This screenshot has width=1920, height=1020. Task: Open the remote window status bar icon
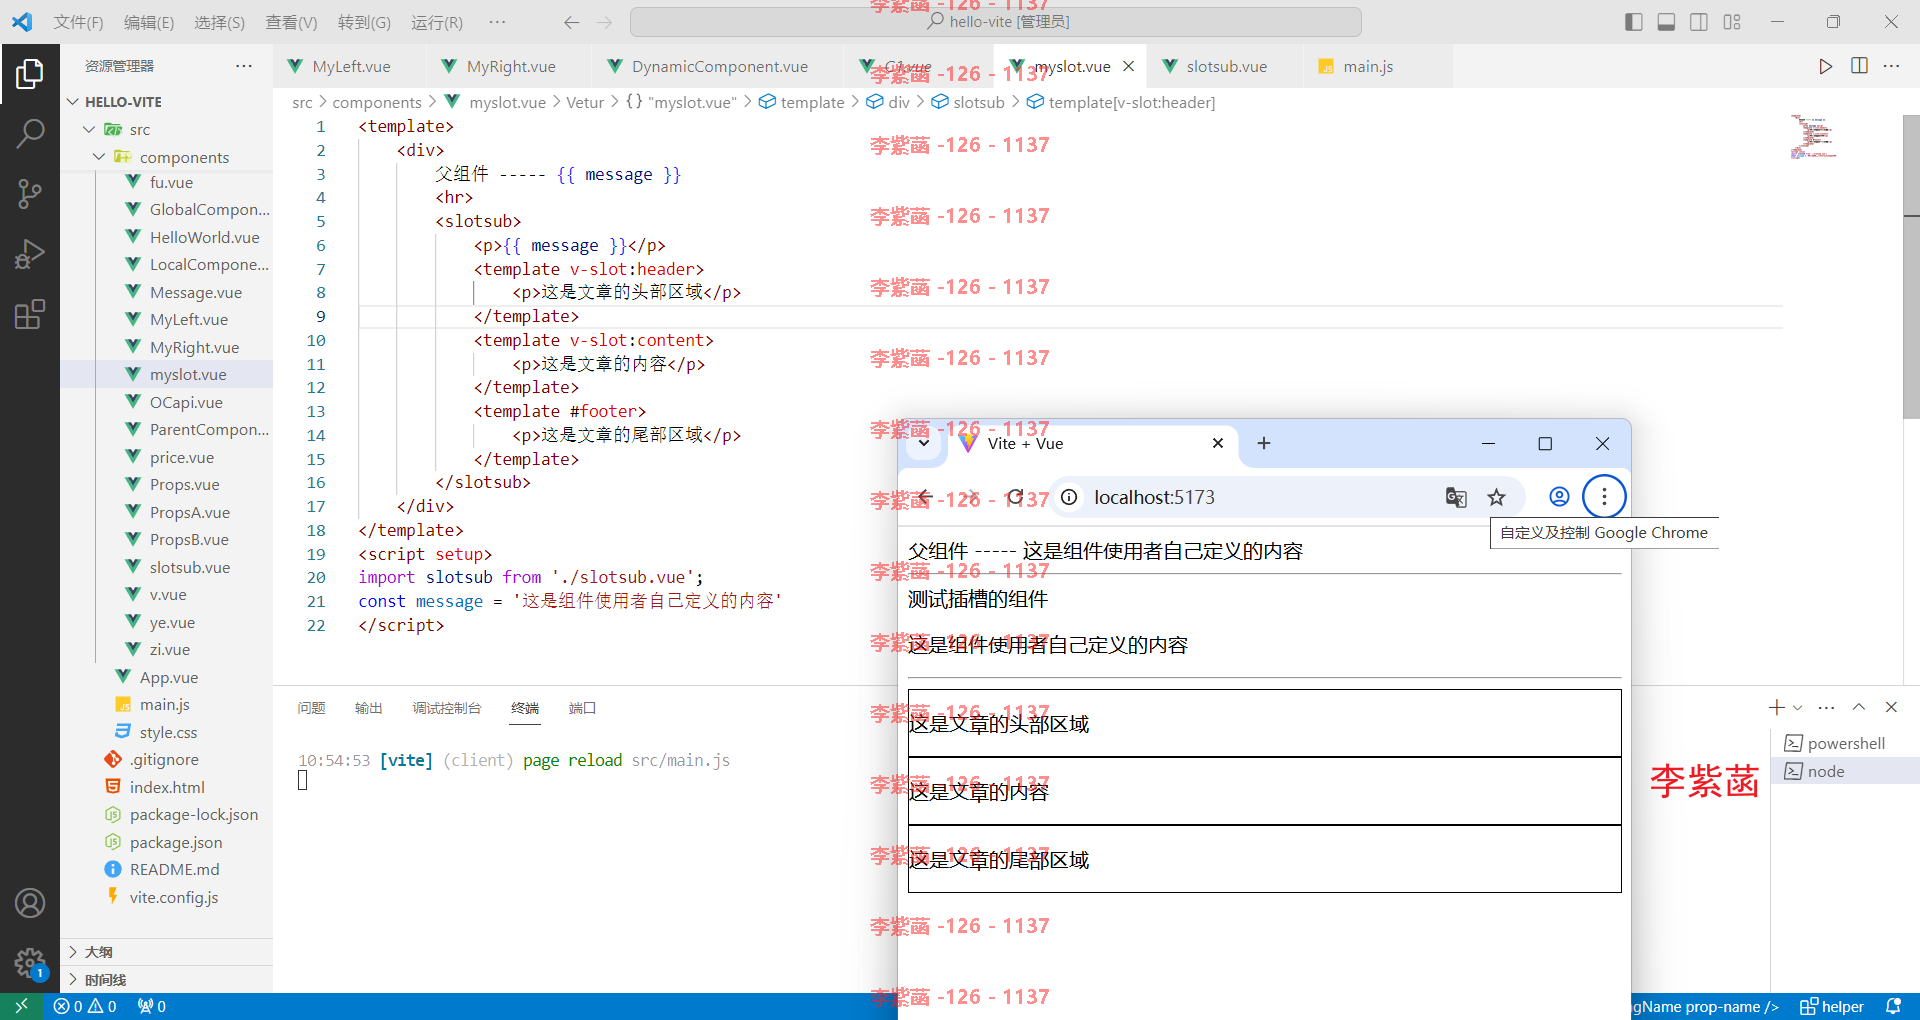[x=21, y=1006]
